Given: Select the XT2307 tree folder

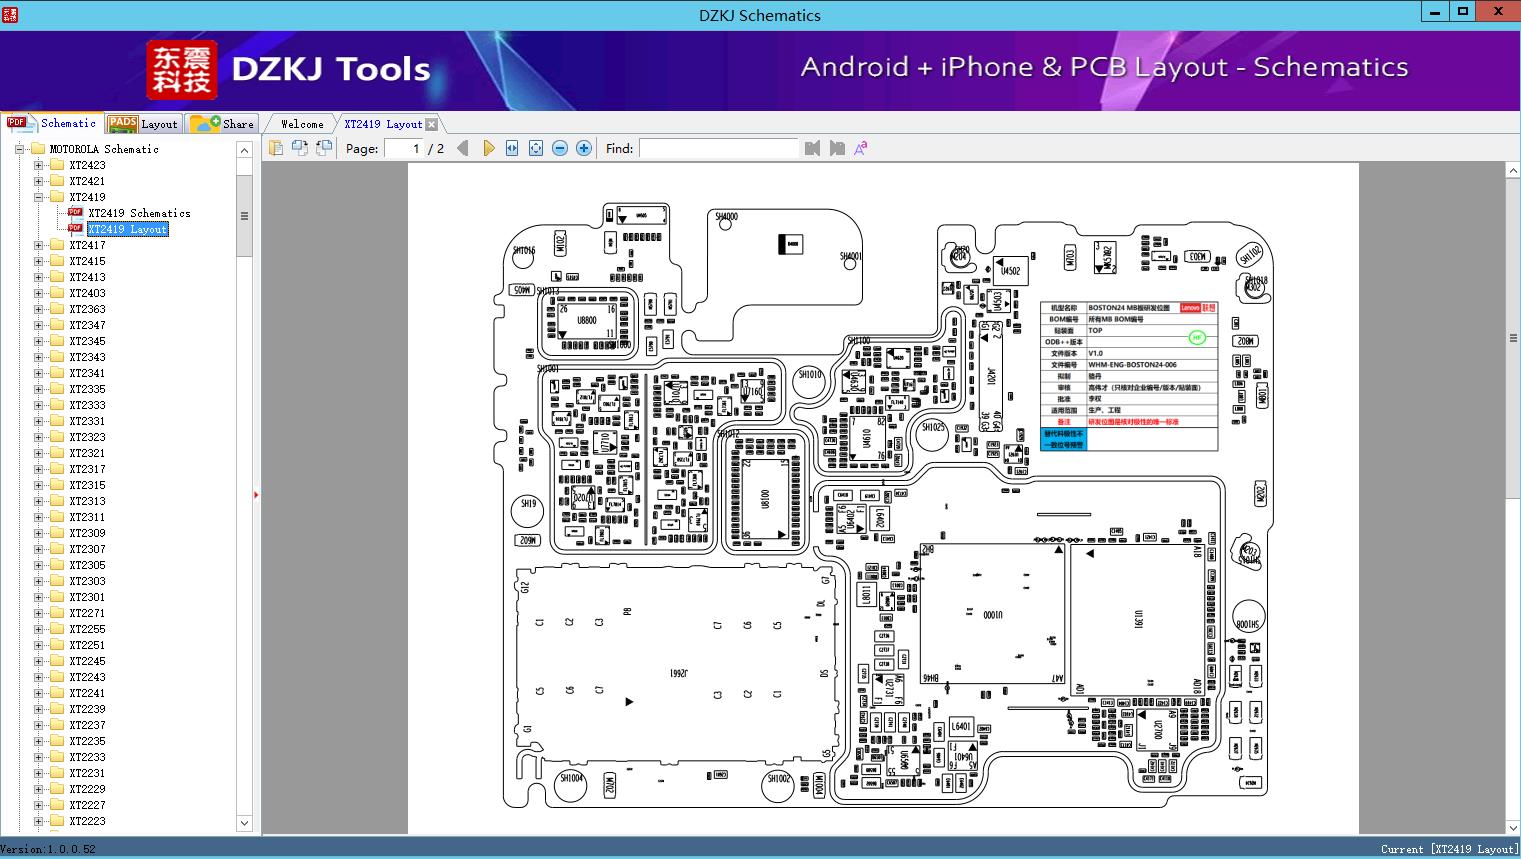Looking at the screenshot, I should 87,549.
